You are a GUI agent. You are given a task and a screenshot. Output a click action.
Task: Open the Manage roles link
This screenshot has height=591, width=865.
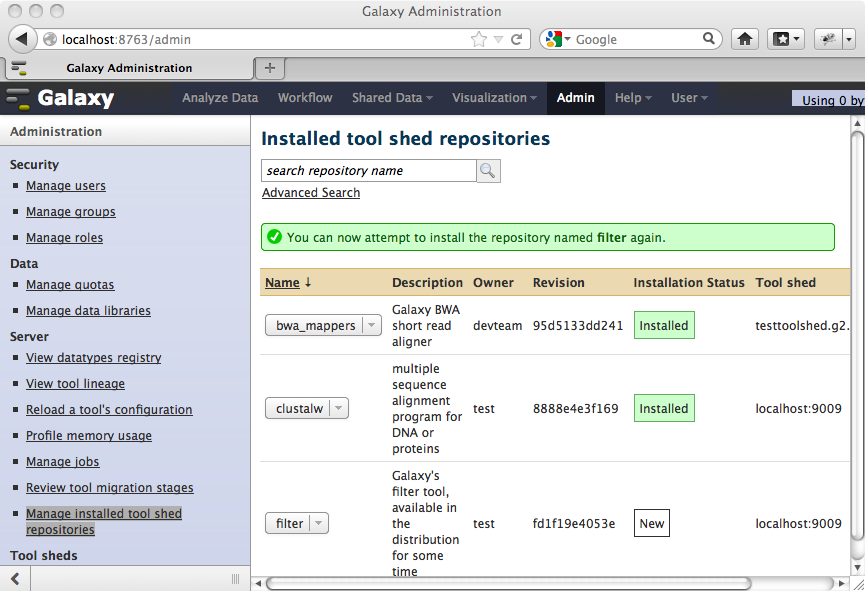point(64,237)
